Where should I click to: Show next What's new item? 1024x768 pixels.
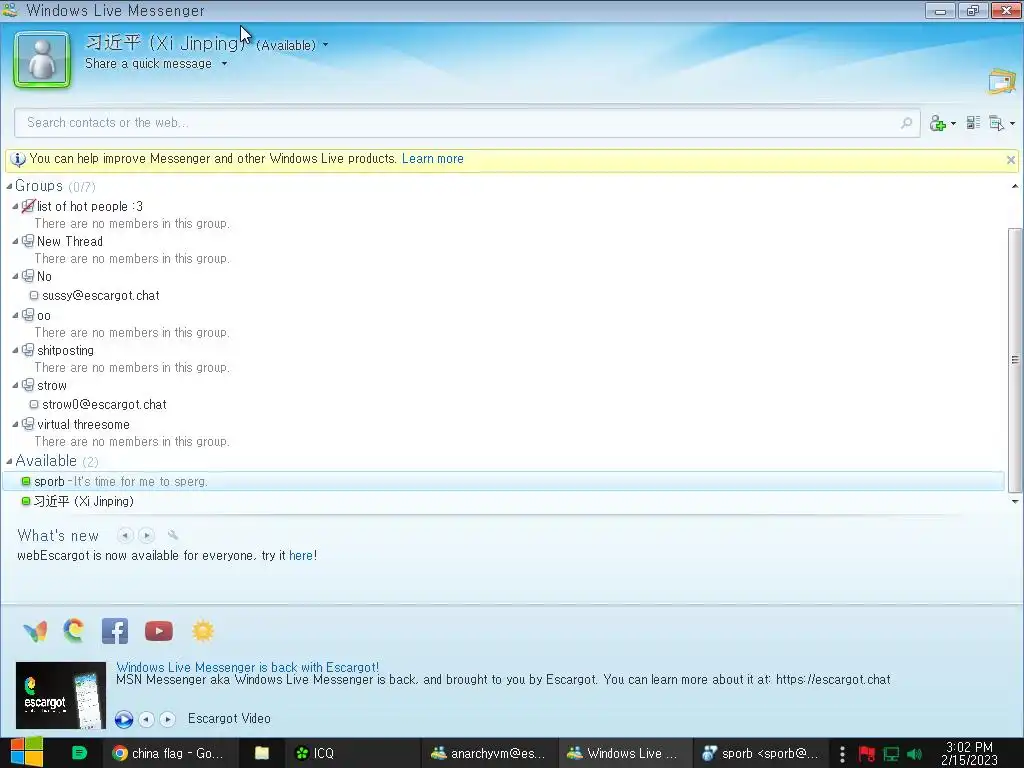pyautogui.click(x=147, y=536)
